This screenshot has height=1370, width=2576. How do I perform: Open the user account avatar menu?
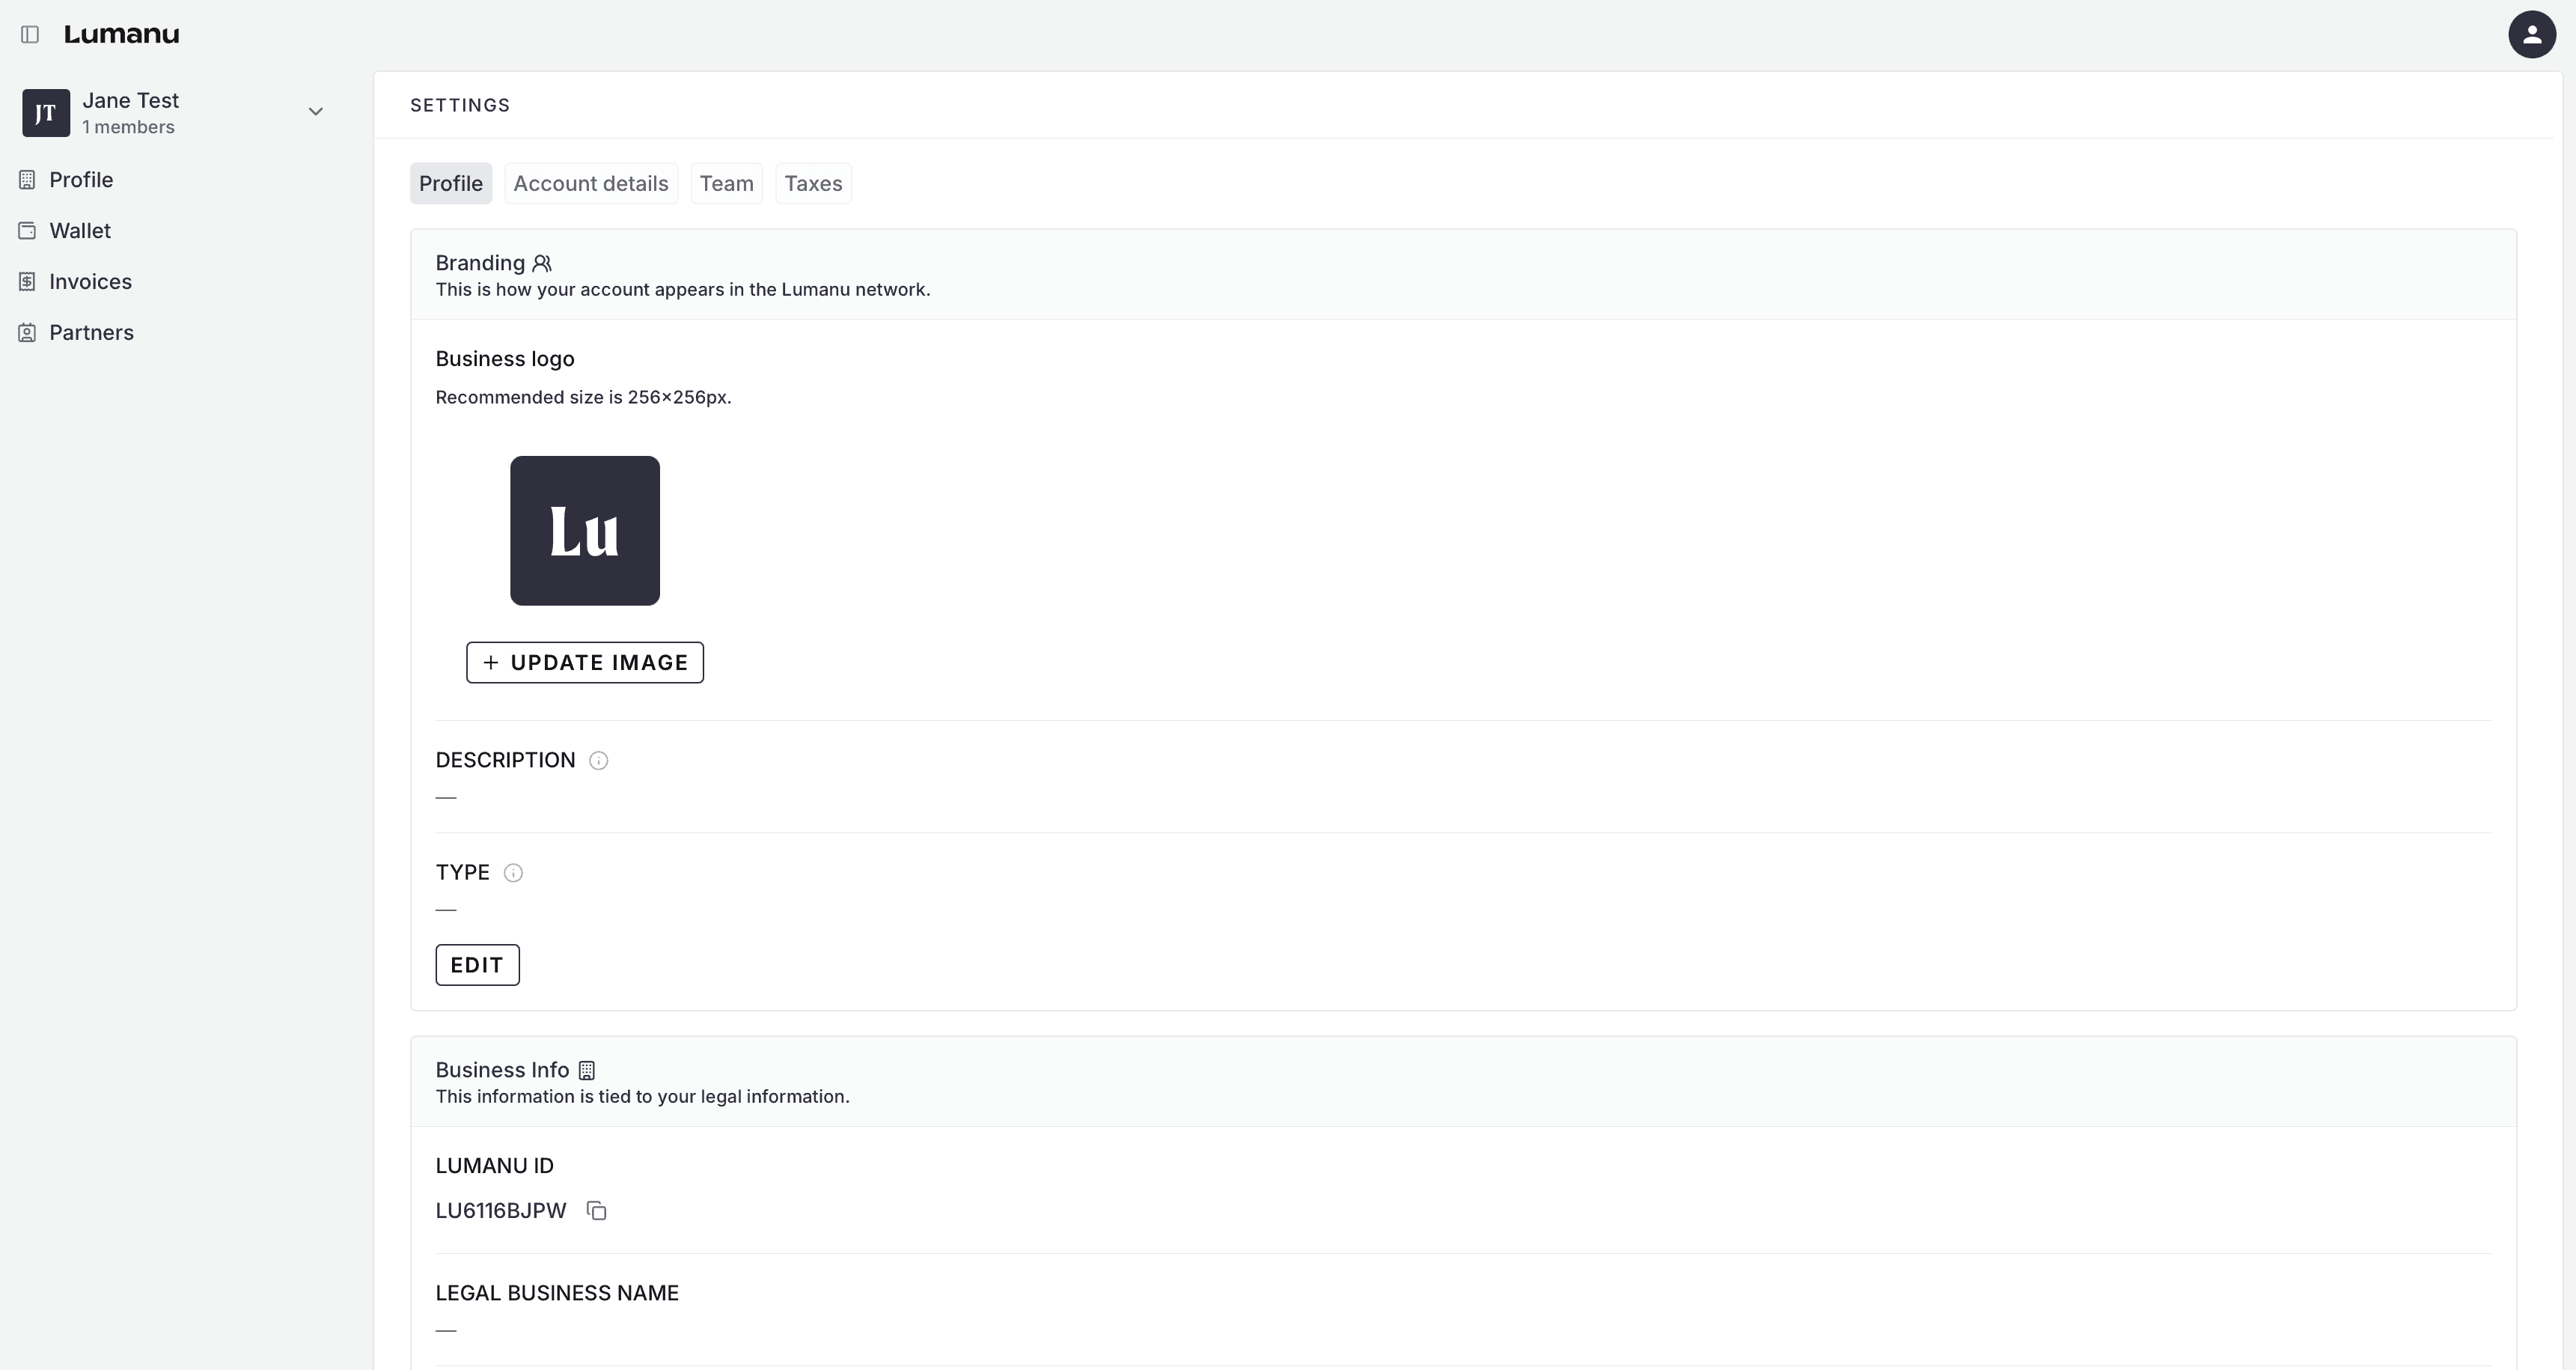coord(2532,35)
